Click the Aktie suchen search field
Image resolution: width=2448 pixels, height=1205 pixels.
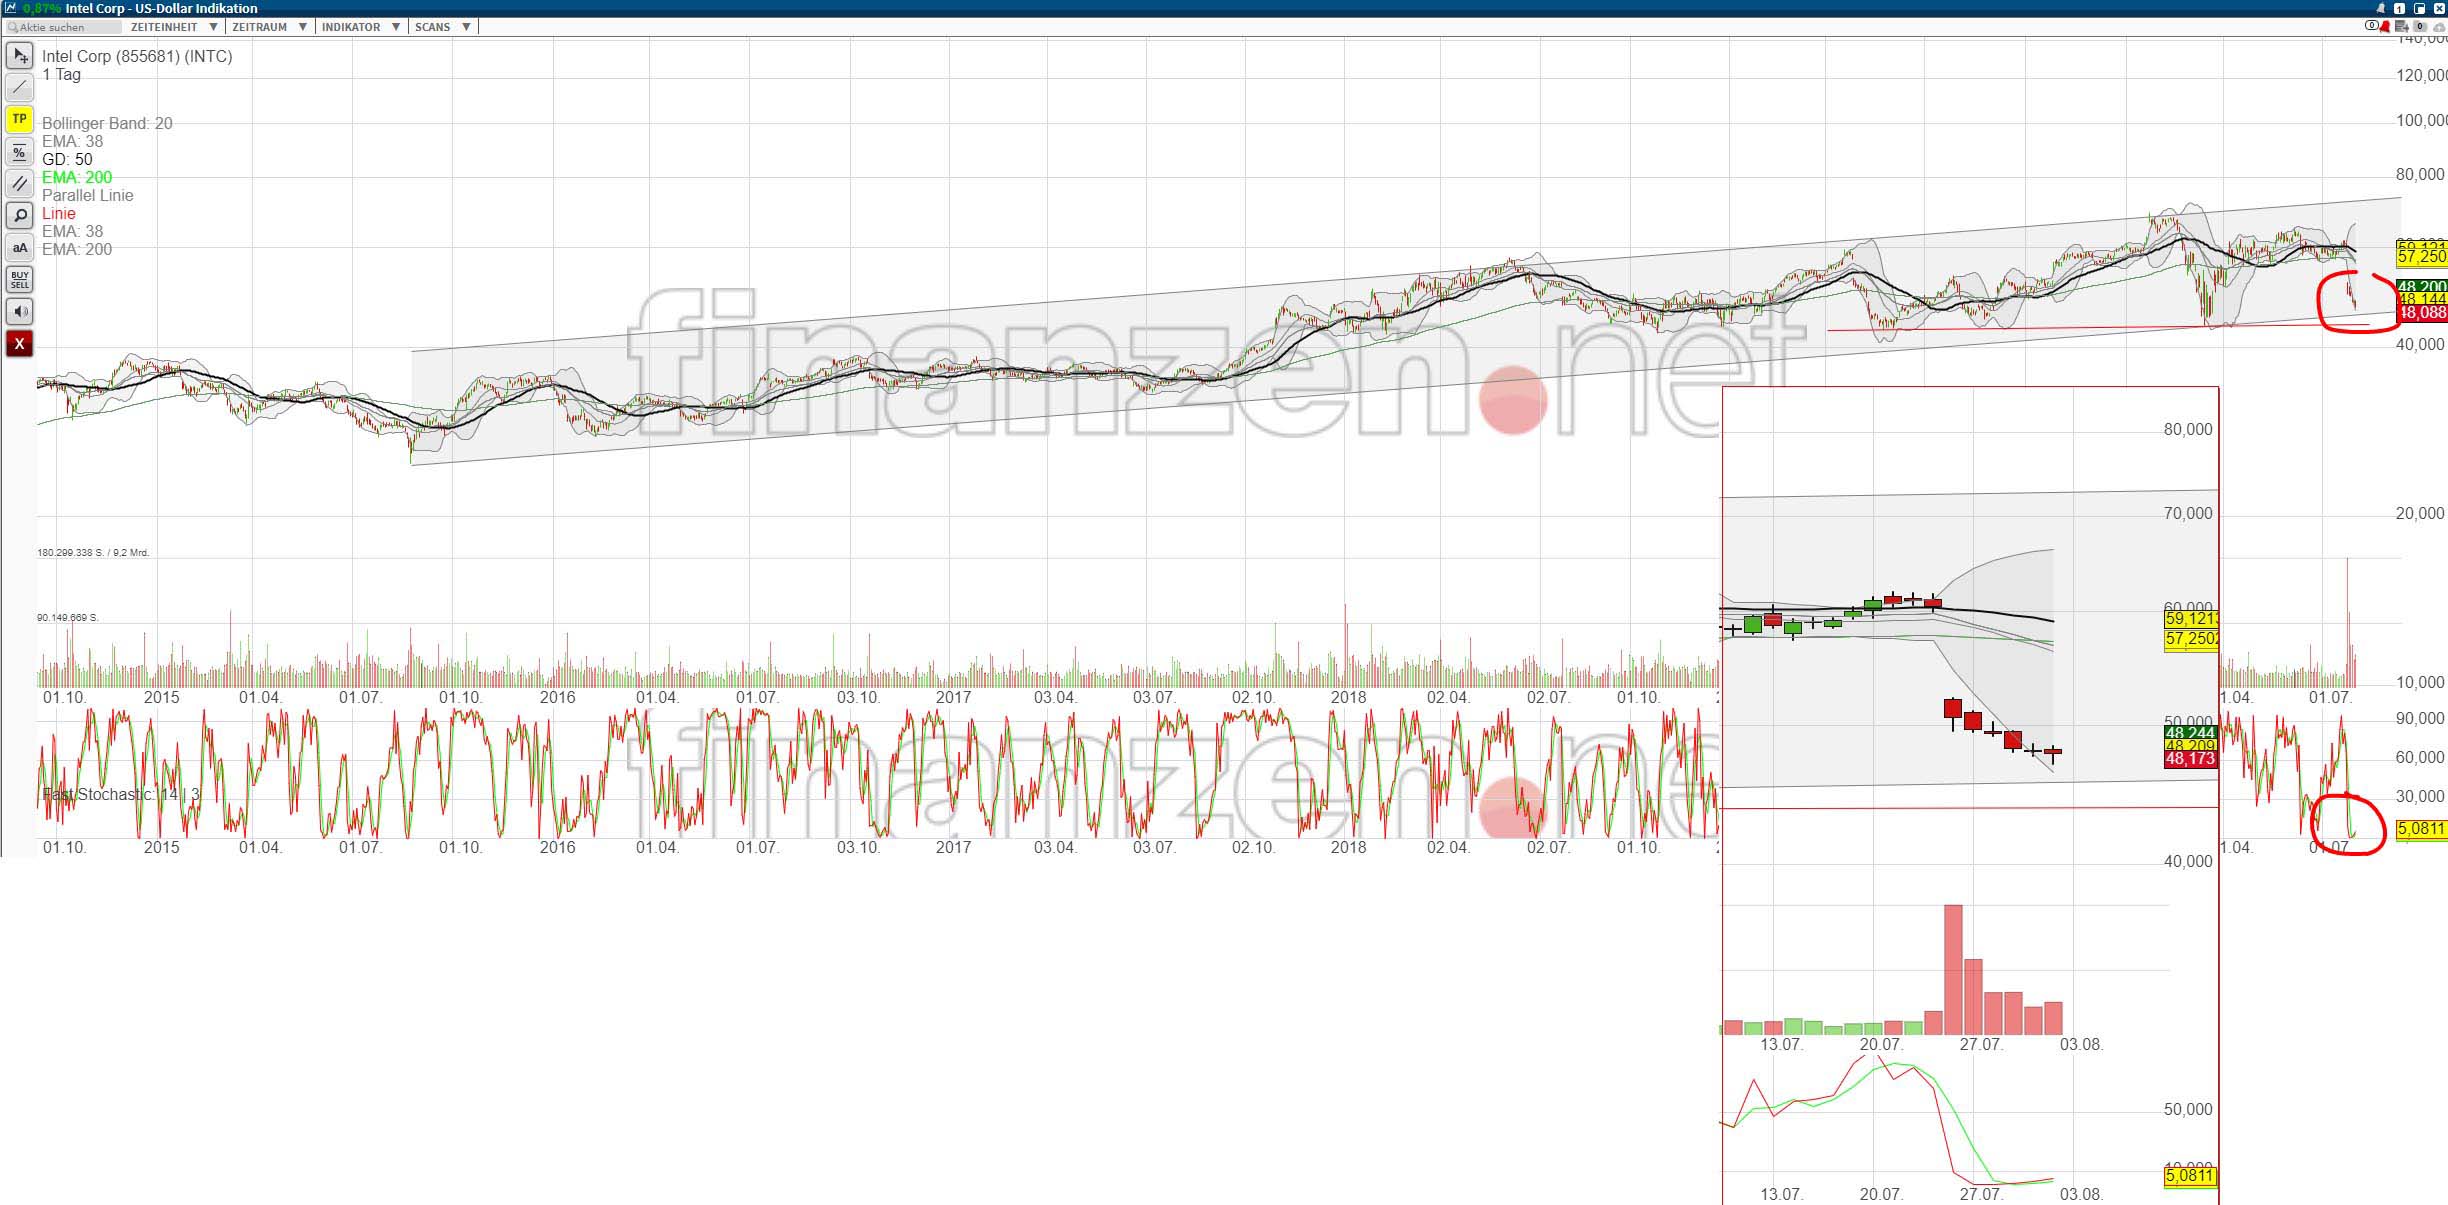(x=64, y=27)
